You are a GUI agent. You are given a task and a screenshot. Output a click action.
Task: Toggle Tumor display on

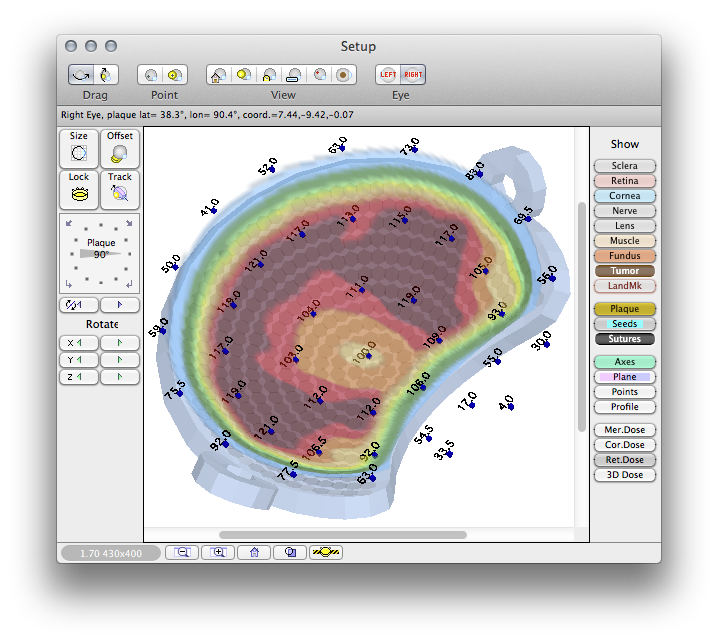coord(624,271)
